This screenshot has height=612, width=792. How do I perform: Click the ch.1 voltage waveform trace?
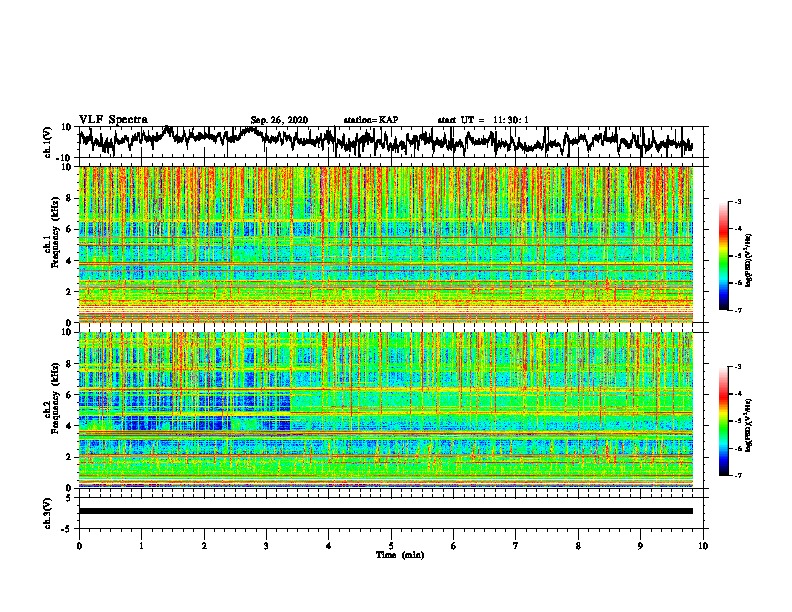[385, 141]
